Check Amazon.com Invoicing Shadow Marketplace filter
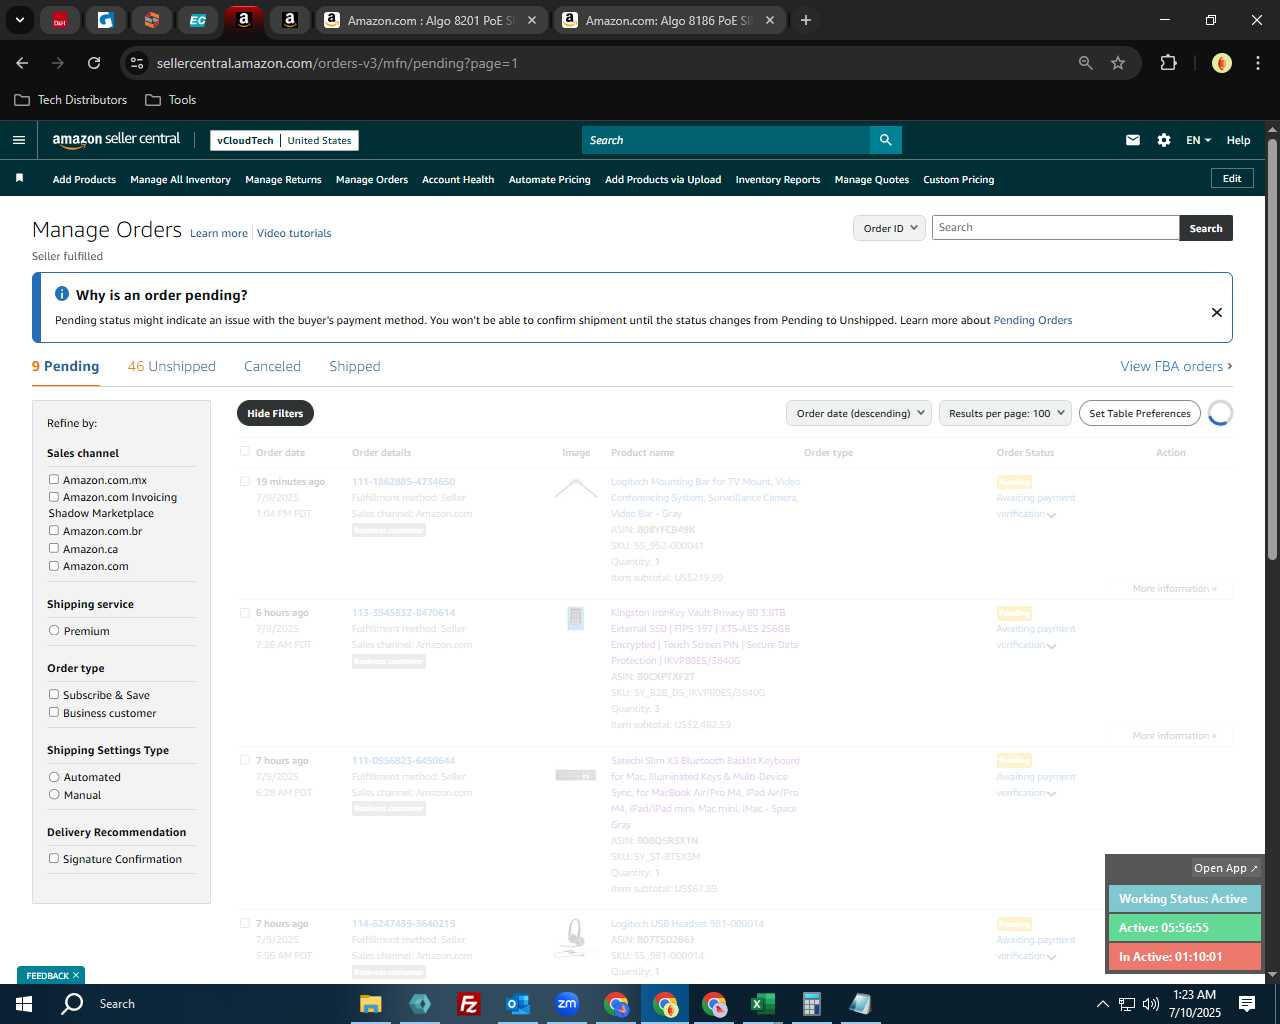This screenshot has width=1280, height=1024. [x=54, y=496]
